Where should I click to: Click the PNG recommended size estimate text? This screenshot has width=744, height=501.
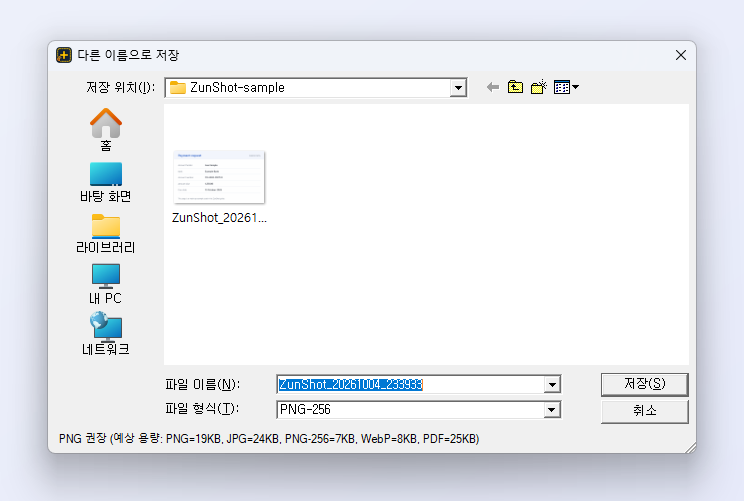(269, 439)
